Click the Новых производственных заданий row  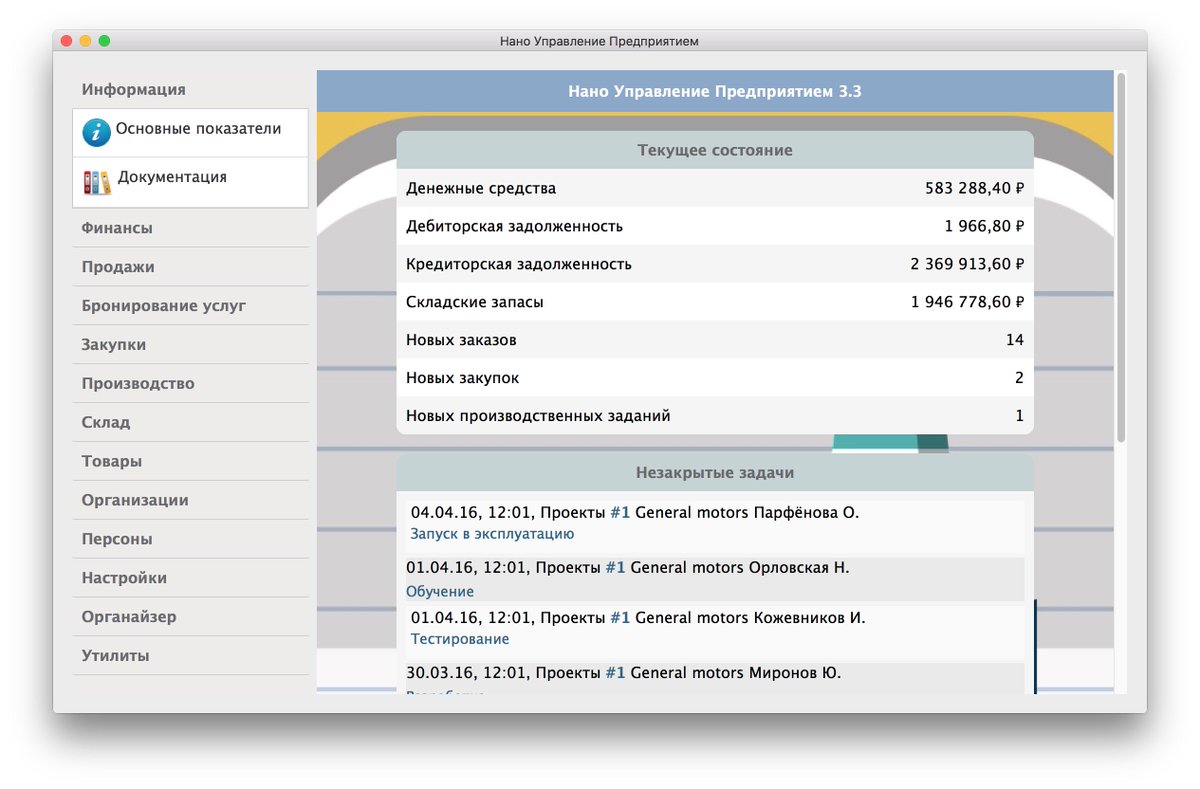click(715, 416)
